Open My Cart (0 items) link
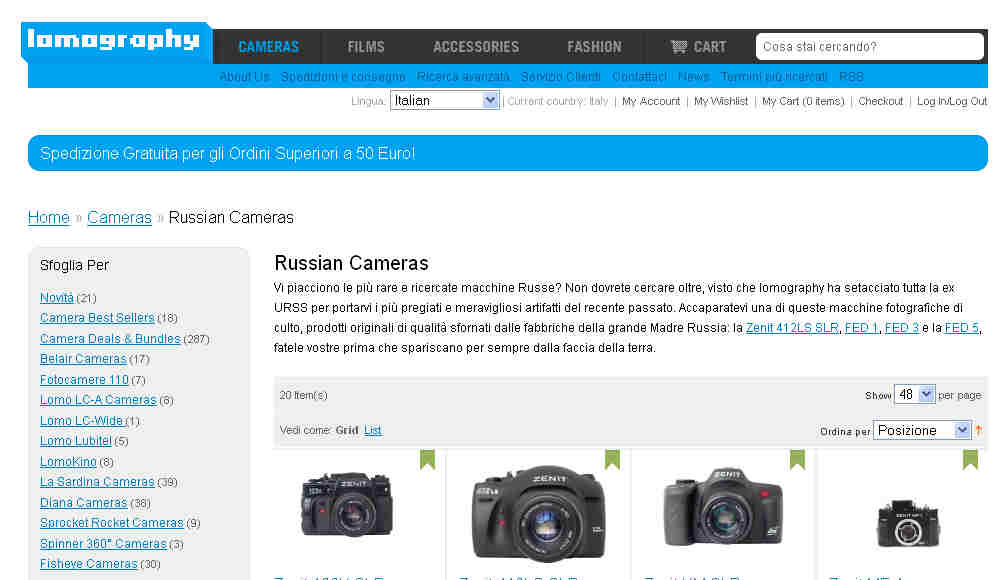Image resolution: width=994 pixels, height=580 pixels. click(803, 101)
